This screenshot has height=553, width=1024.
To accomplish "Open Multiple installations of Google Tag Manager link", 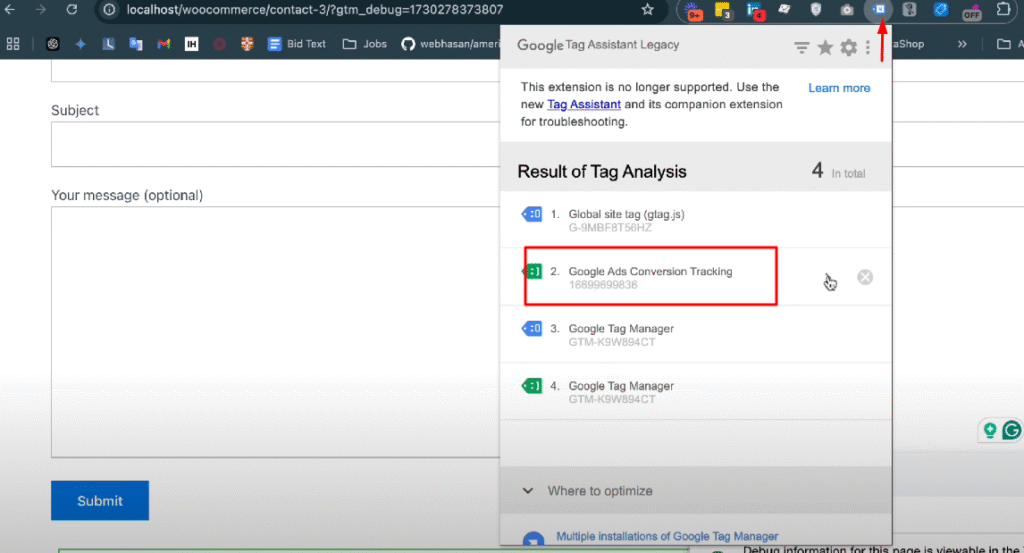I will point(667,536).
